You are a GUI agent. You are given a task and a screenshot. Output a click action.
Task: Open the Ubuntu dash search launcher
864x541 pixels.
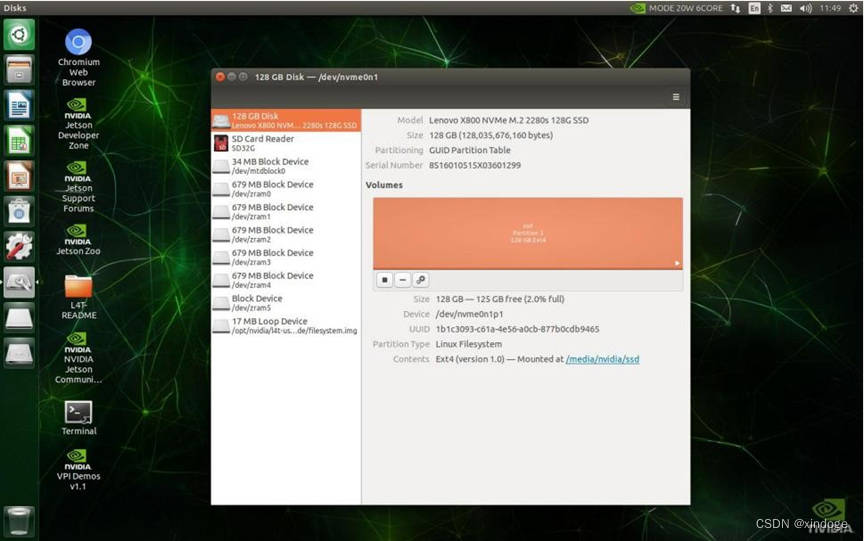click(x=19, y=35)
